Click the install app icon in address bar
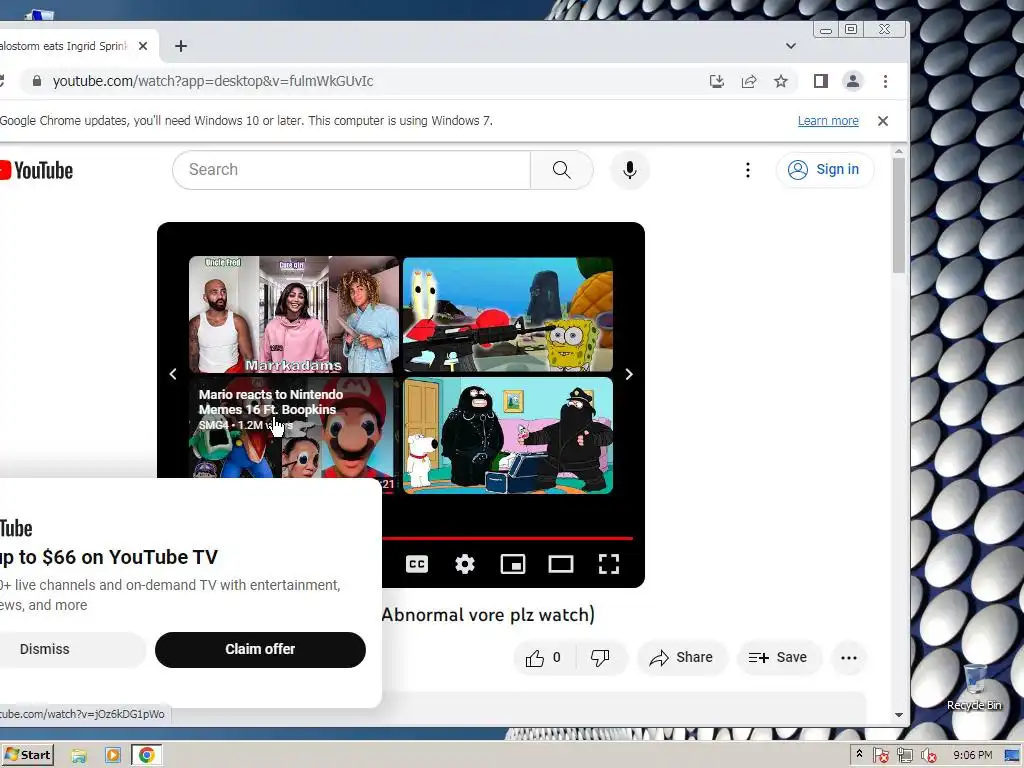 [716, 81]
